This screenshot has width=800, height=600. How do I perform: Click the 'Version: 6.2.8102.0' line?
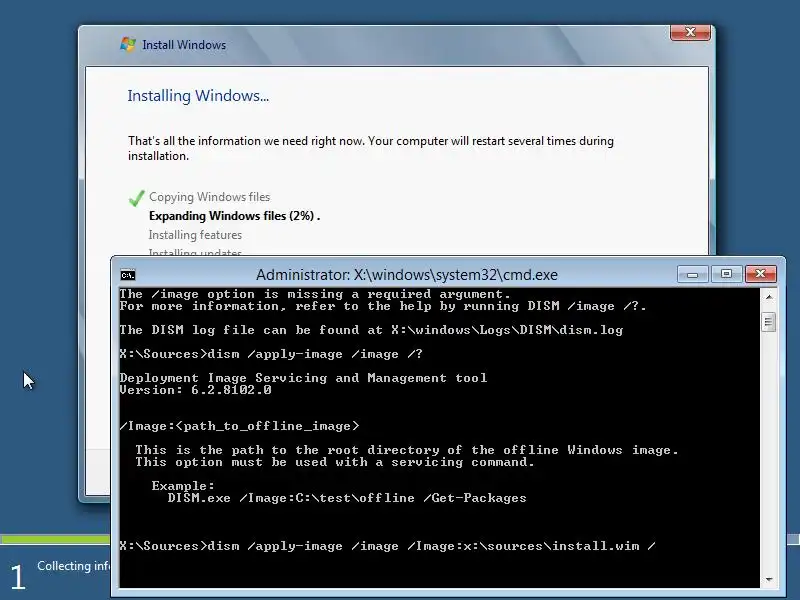click(x=195, y=390)
